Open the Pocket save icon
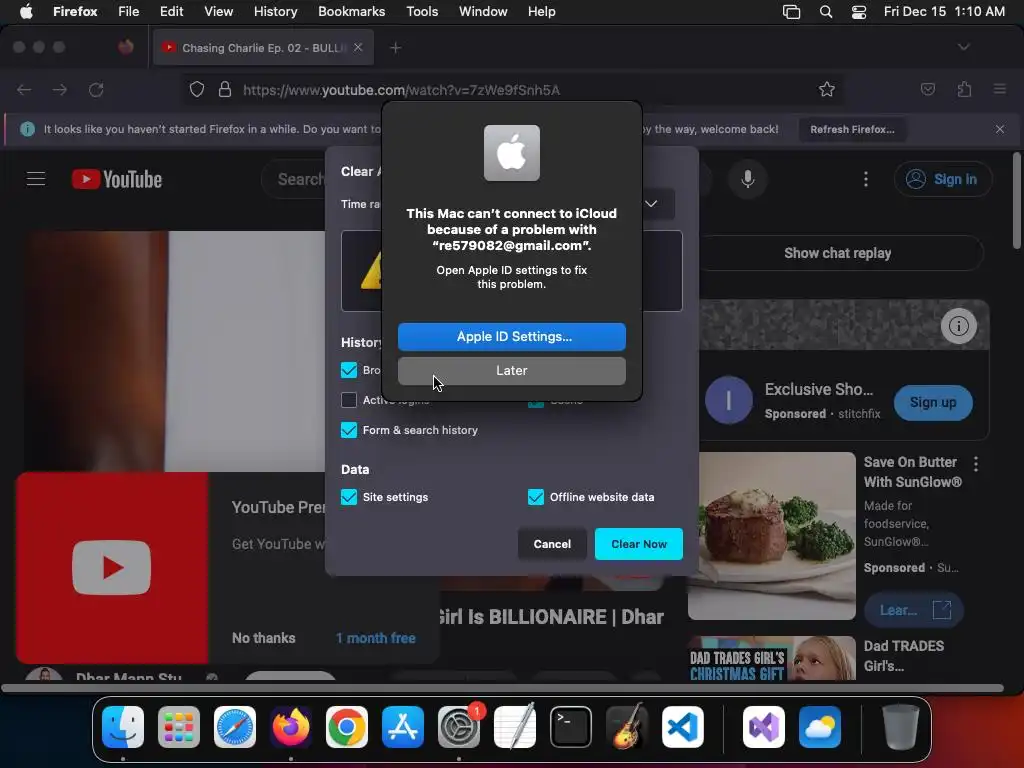The image size is (1024, 768). tap(928, 89)
